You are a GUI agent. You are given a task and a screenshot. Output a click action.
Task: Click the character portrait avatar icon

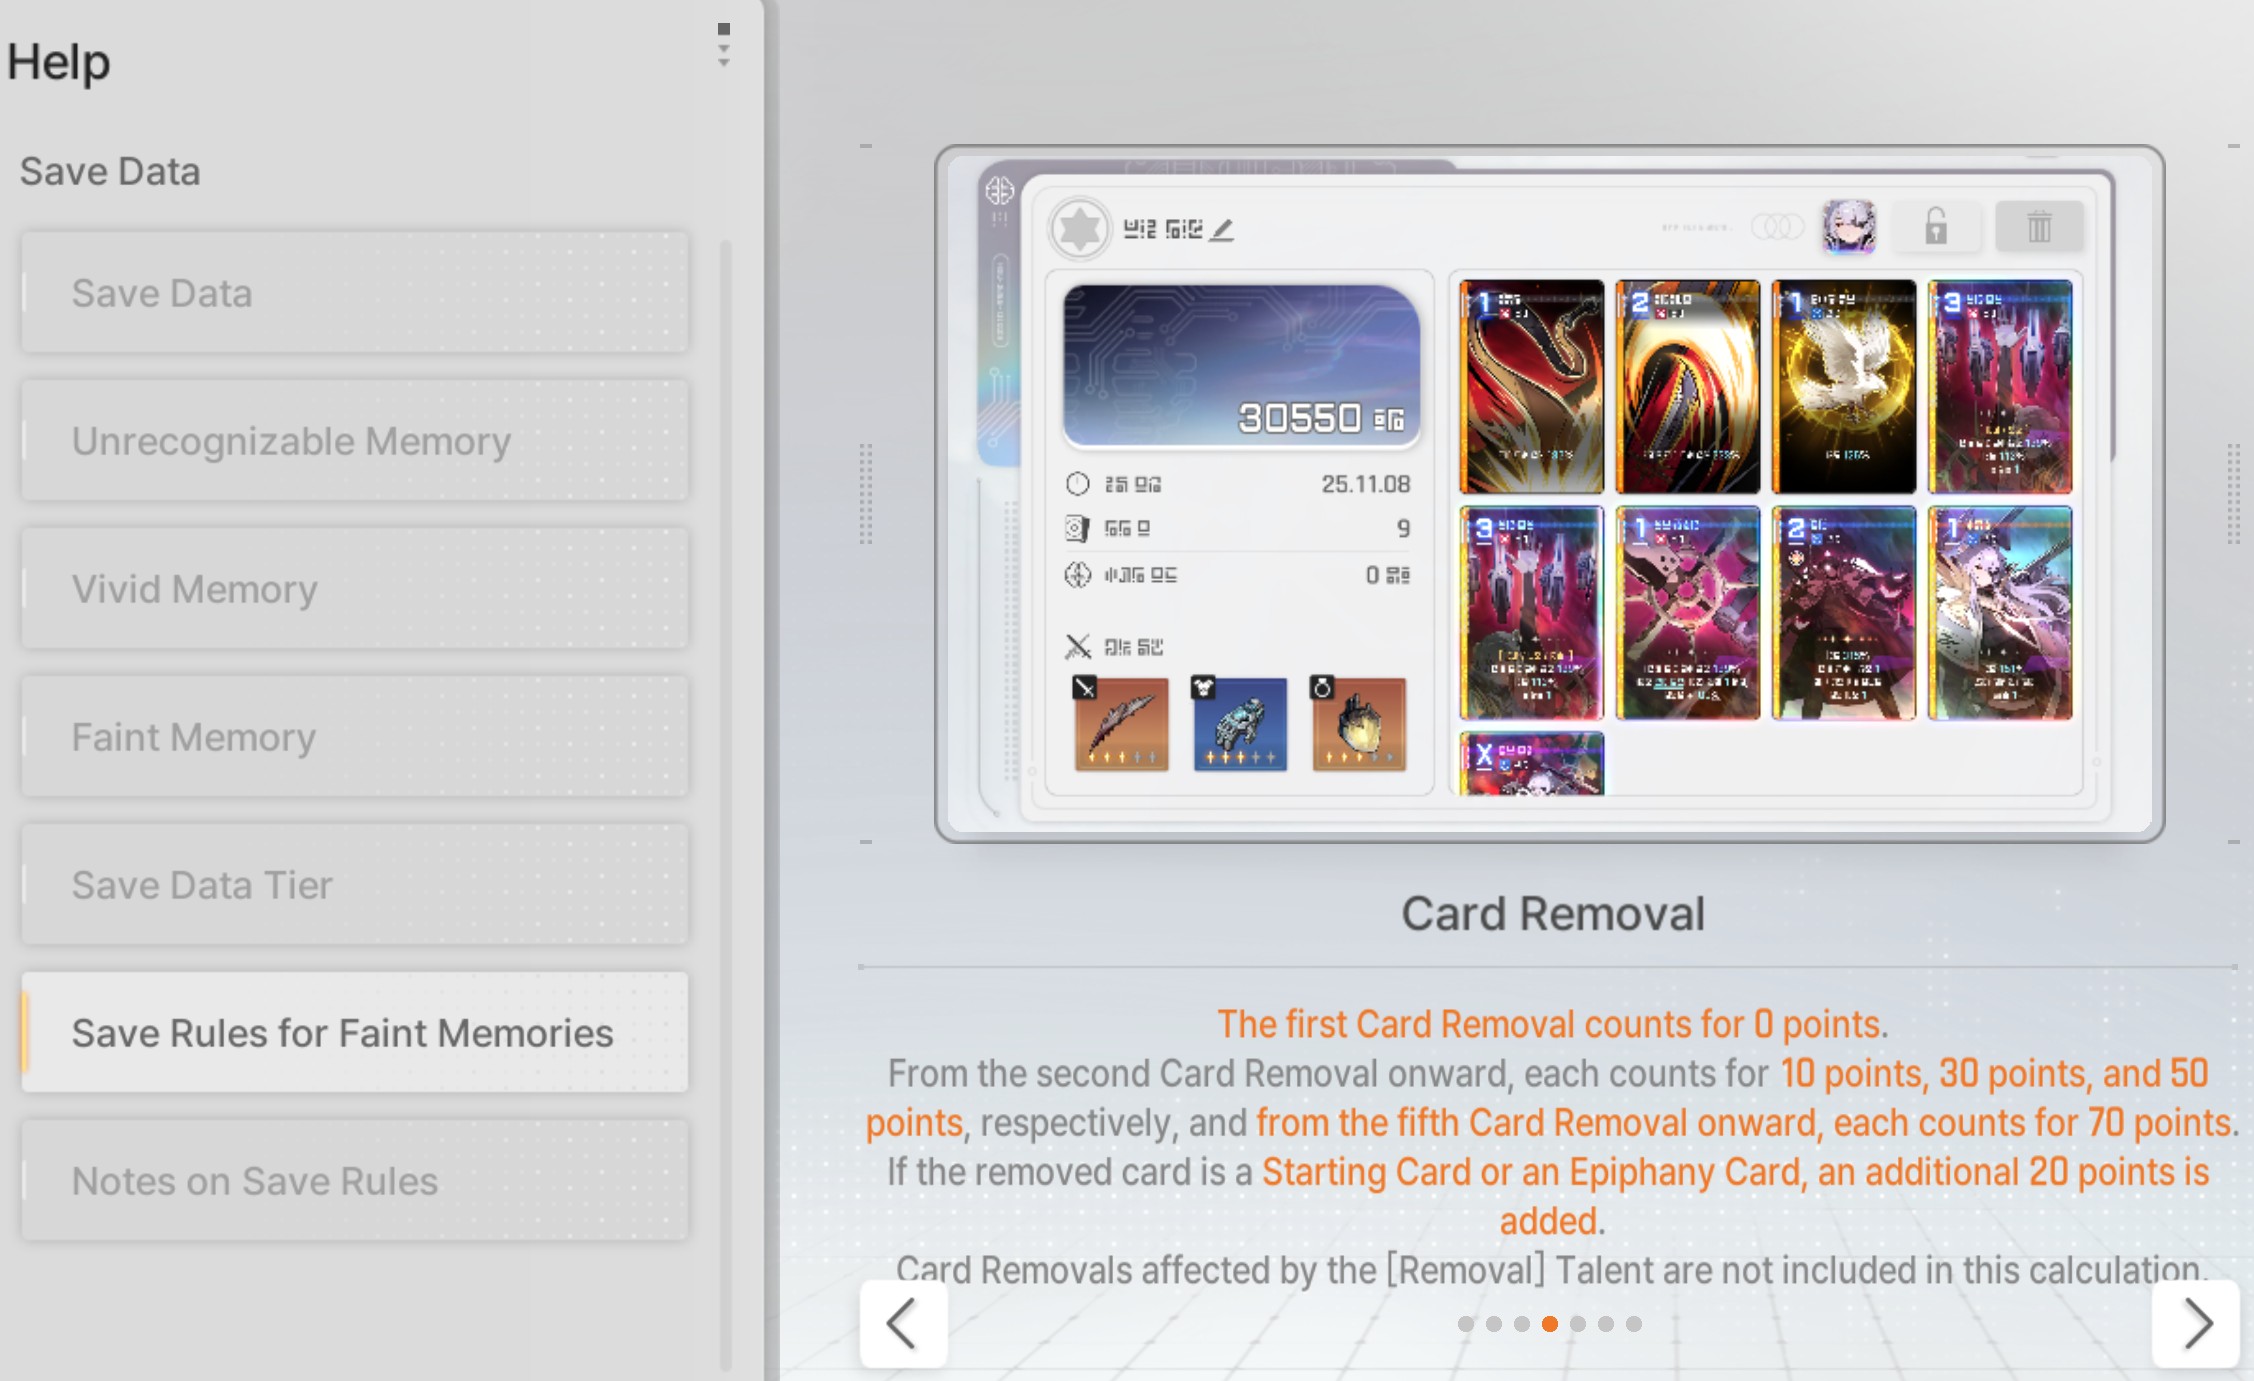tap(1848, 226)
